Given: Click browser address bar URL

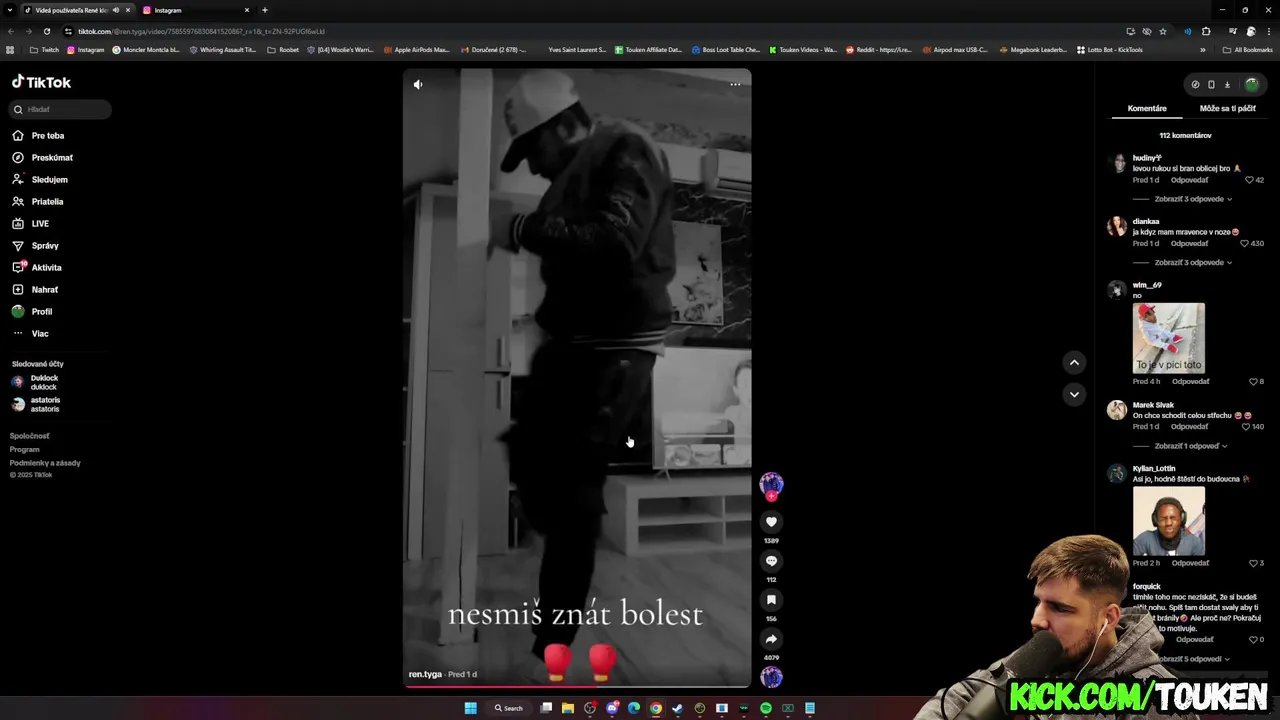Looking at the screenshot, I should tap(201, 31).
